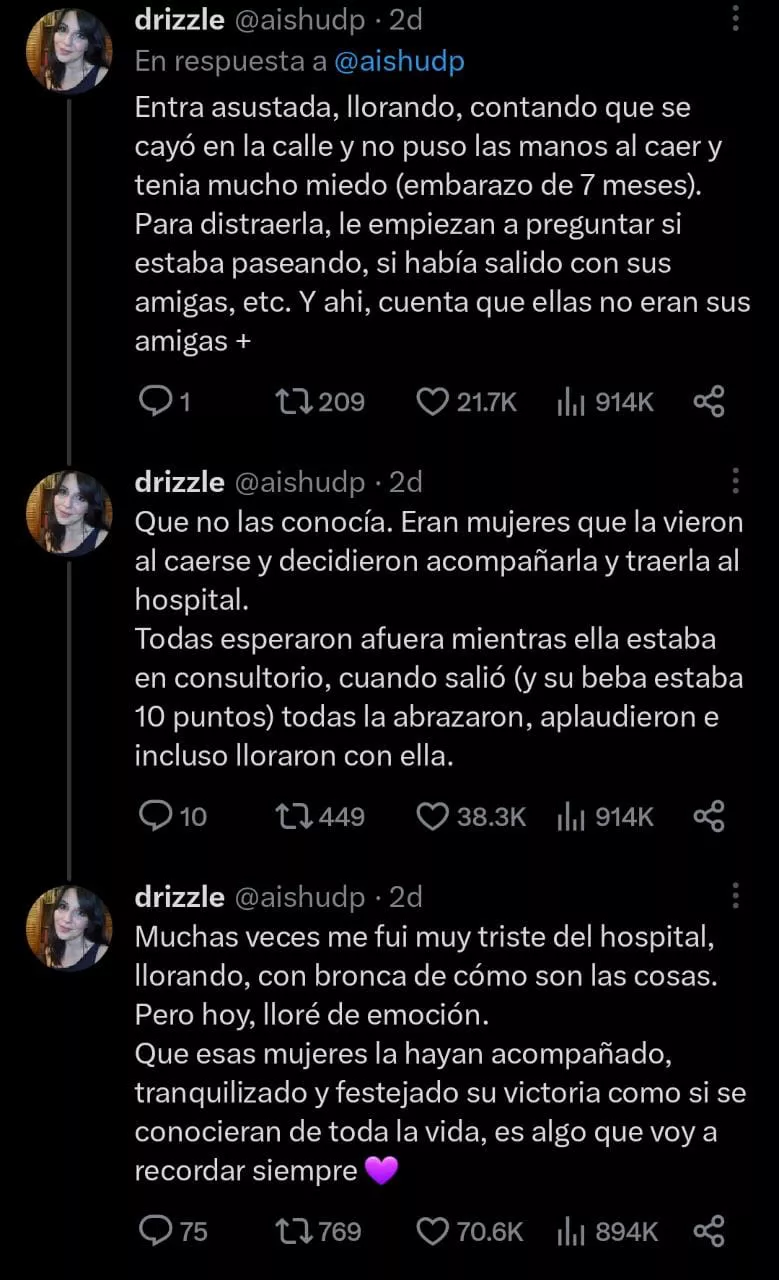Reply to the tweet with 75 comments
Image resolution: width=779 pixels, height=1280 pixels.
pos(155,1231)
